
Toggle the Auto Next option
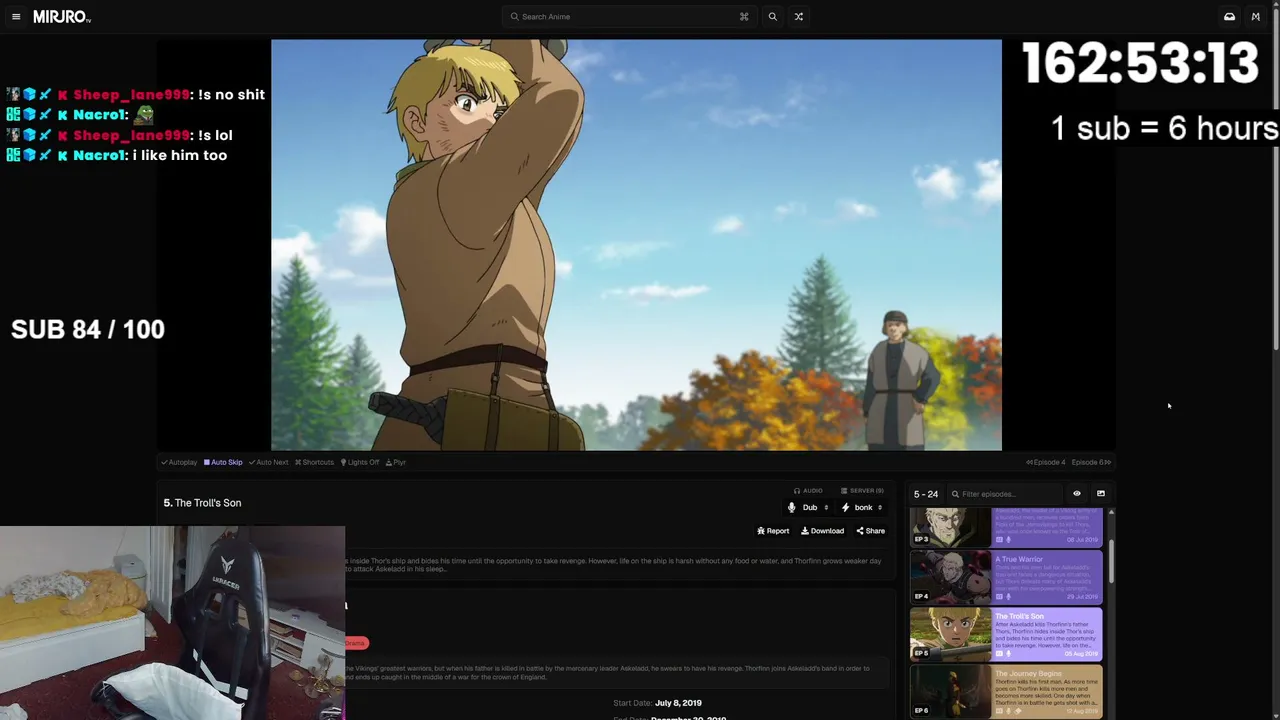click(268, 462)
